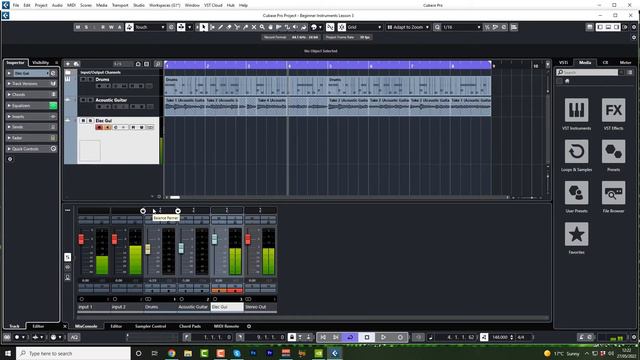Open User Presets tile
This screenshot has height=360, width=640.
[576, 193]
